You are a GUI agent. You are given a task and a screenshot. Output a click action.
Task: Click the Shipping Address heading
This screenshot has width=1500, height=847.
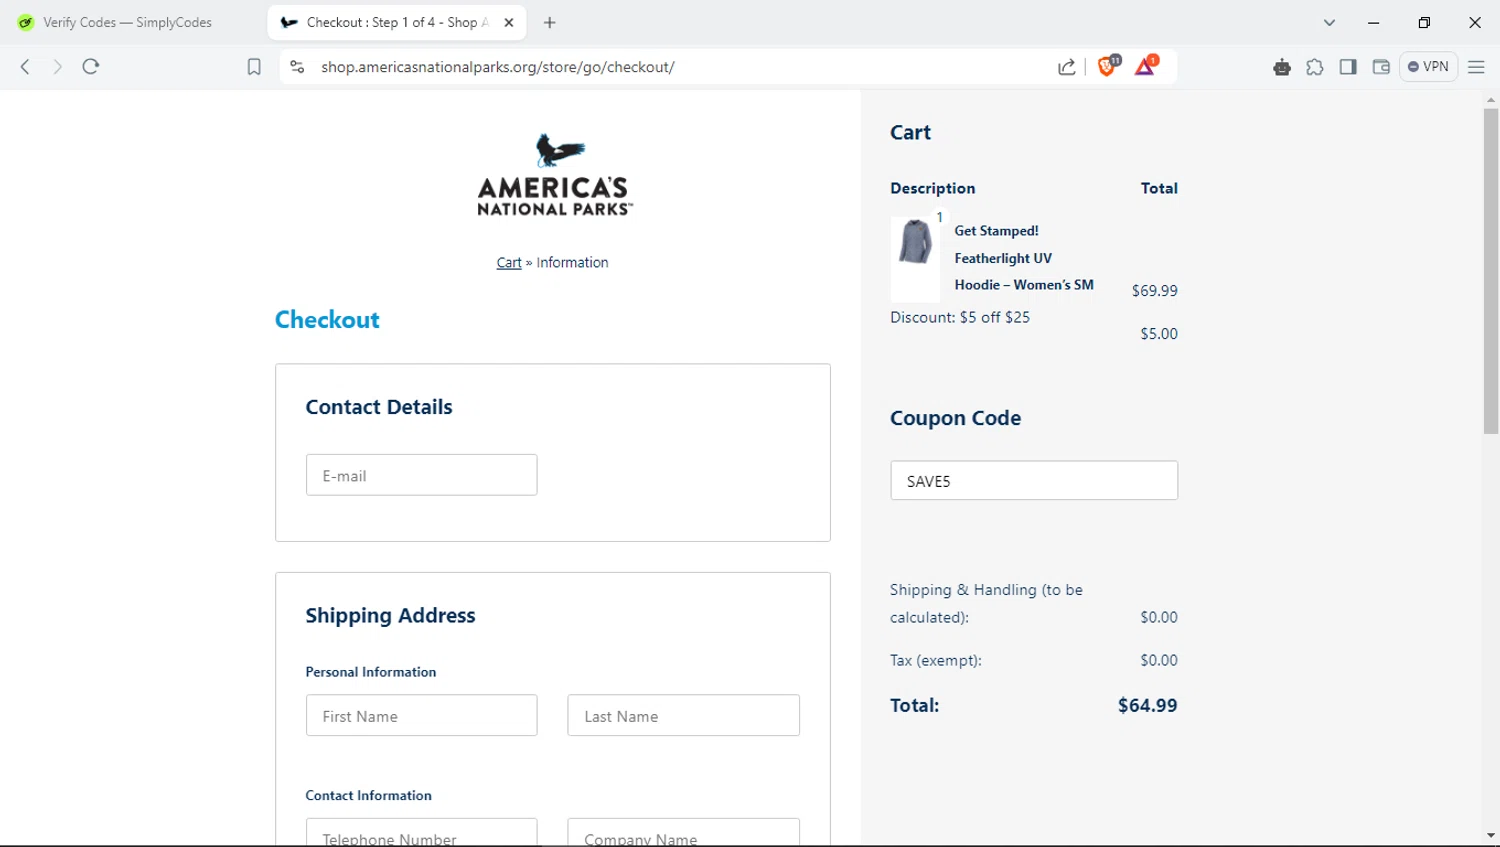point(390,615)
